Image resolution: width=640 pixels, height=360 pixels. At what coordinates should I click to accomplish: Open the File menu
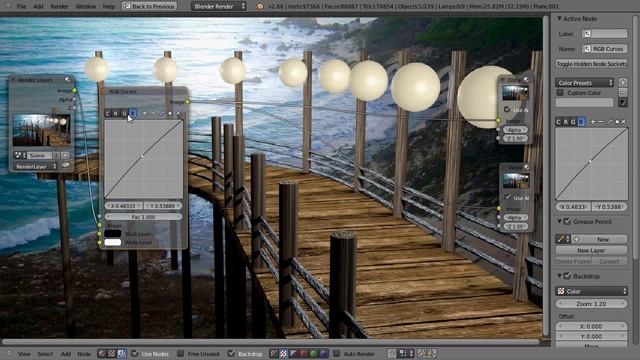[21, 6]
